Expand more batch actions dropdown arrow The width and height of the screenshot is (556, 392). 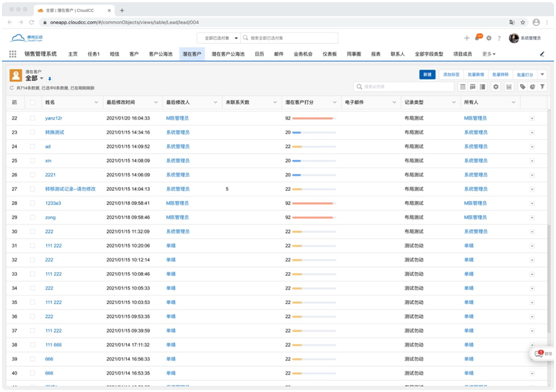542,74
